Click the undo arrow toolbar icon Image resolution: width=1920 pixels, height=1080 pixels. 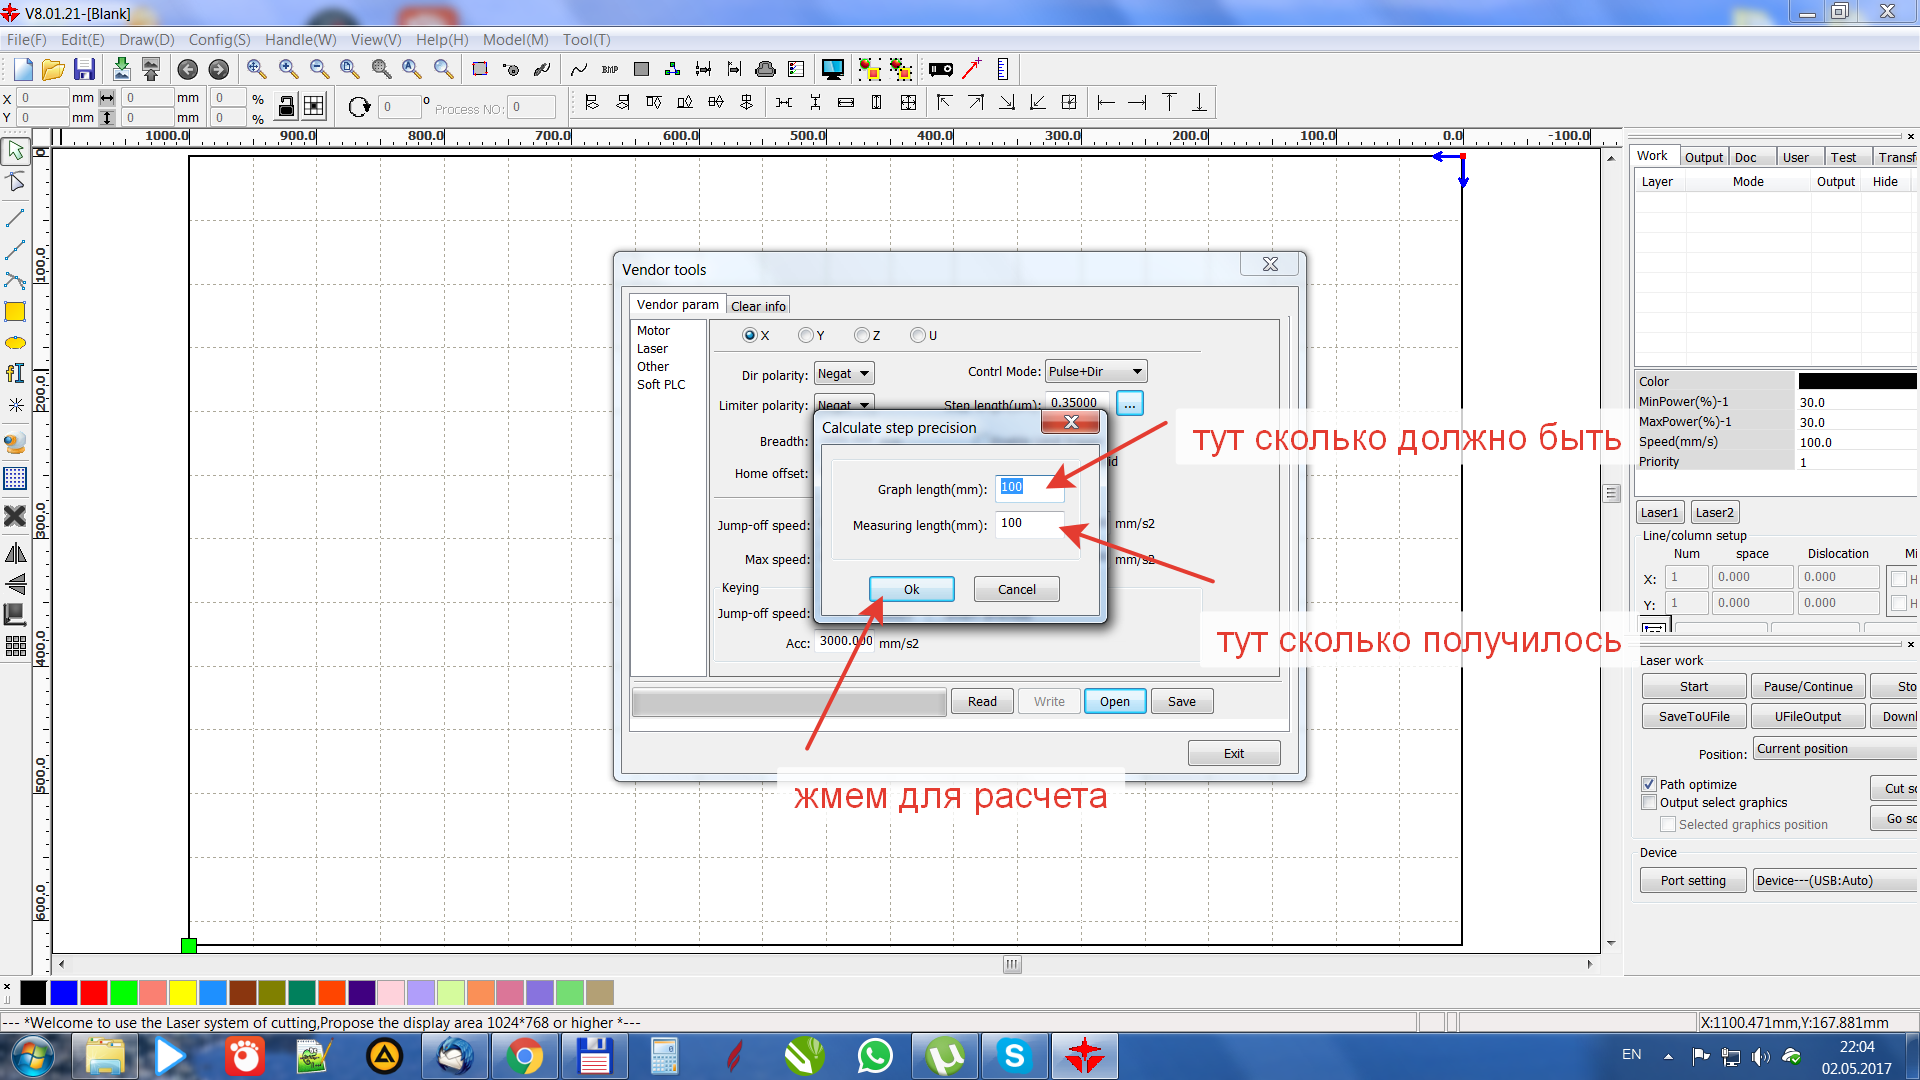187,69
